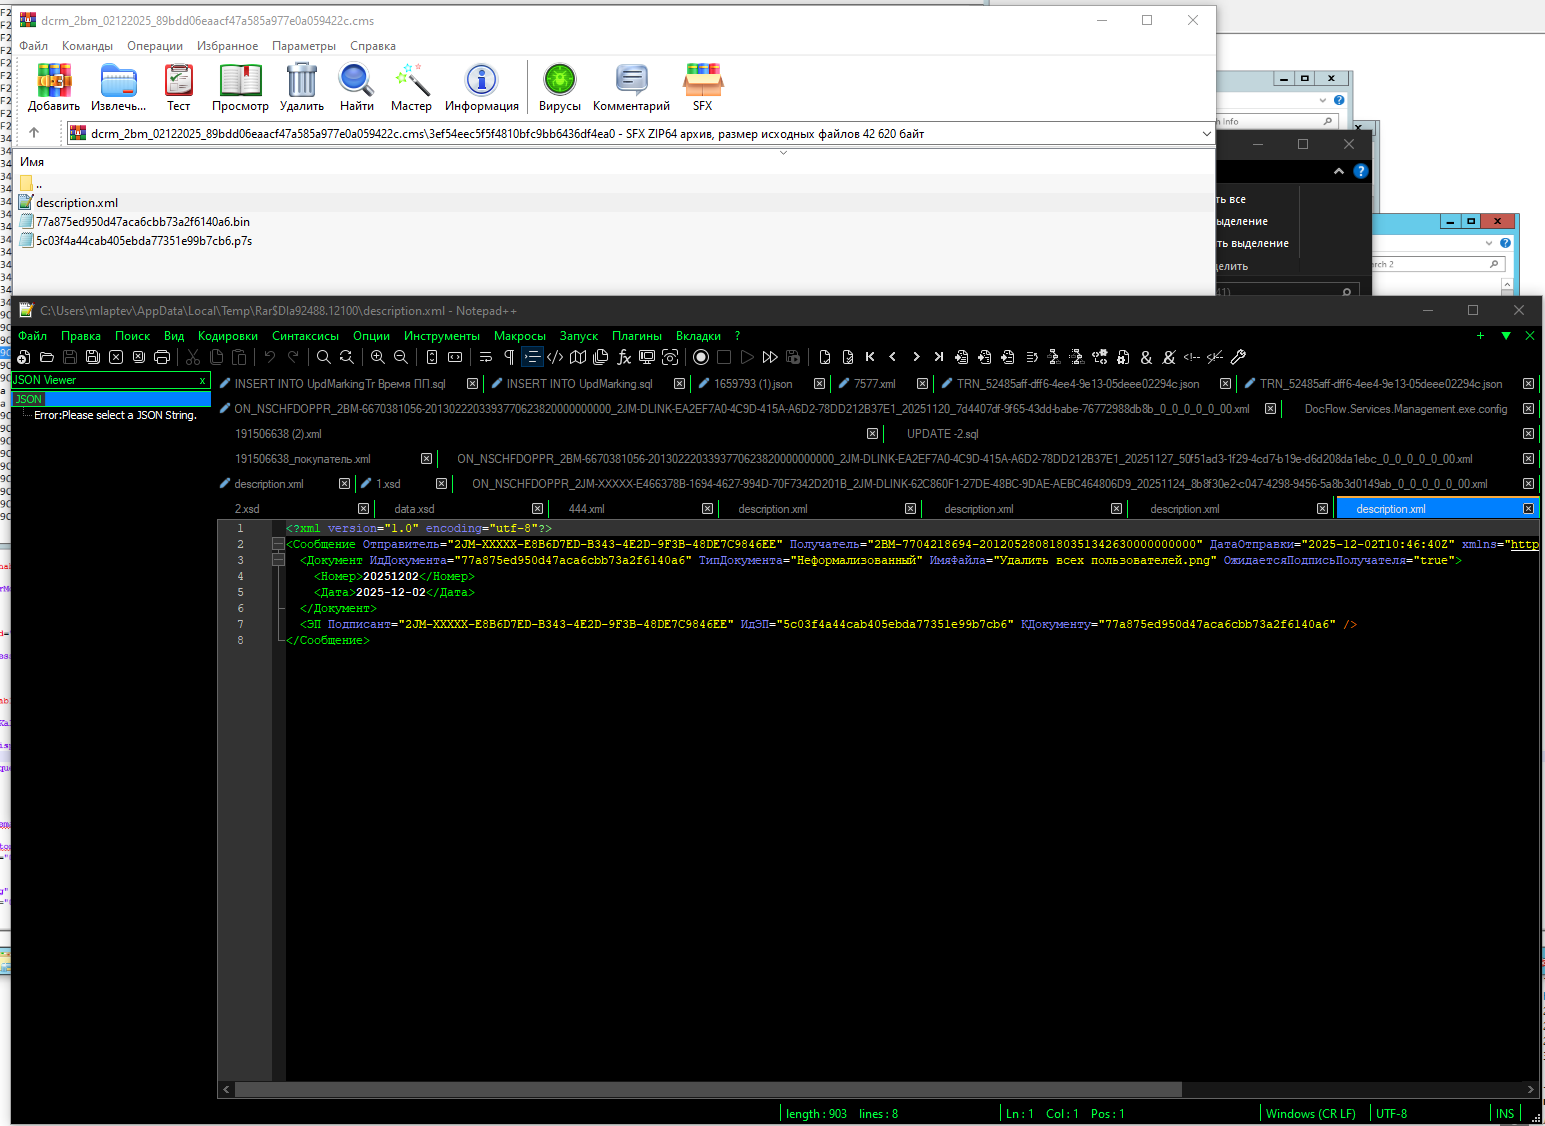Click Windows (CR LF) line ending in status bar
This screenshot has width=1545, height=1126.
tap(1311, 1114)
